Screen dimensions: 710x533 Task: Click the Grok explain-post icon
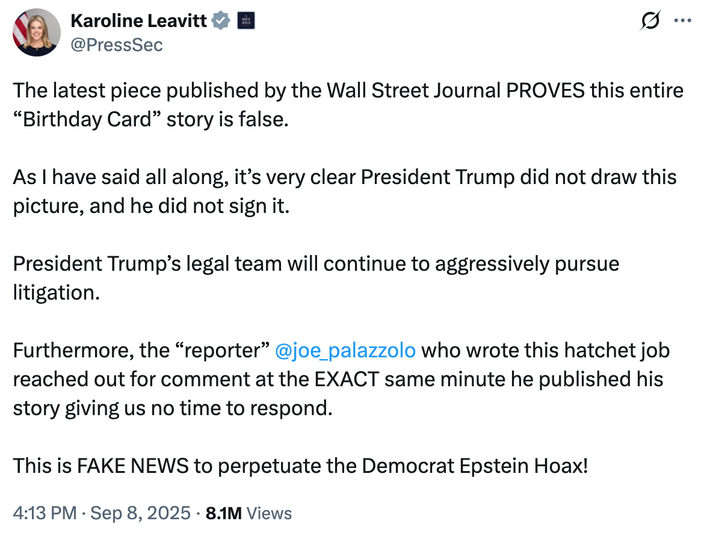[650, 20]
